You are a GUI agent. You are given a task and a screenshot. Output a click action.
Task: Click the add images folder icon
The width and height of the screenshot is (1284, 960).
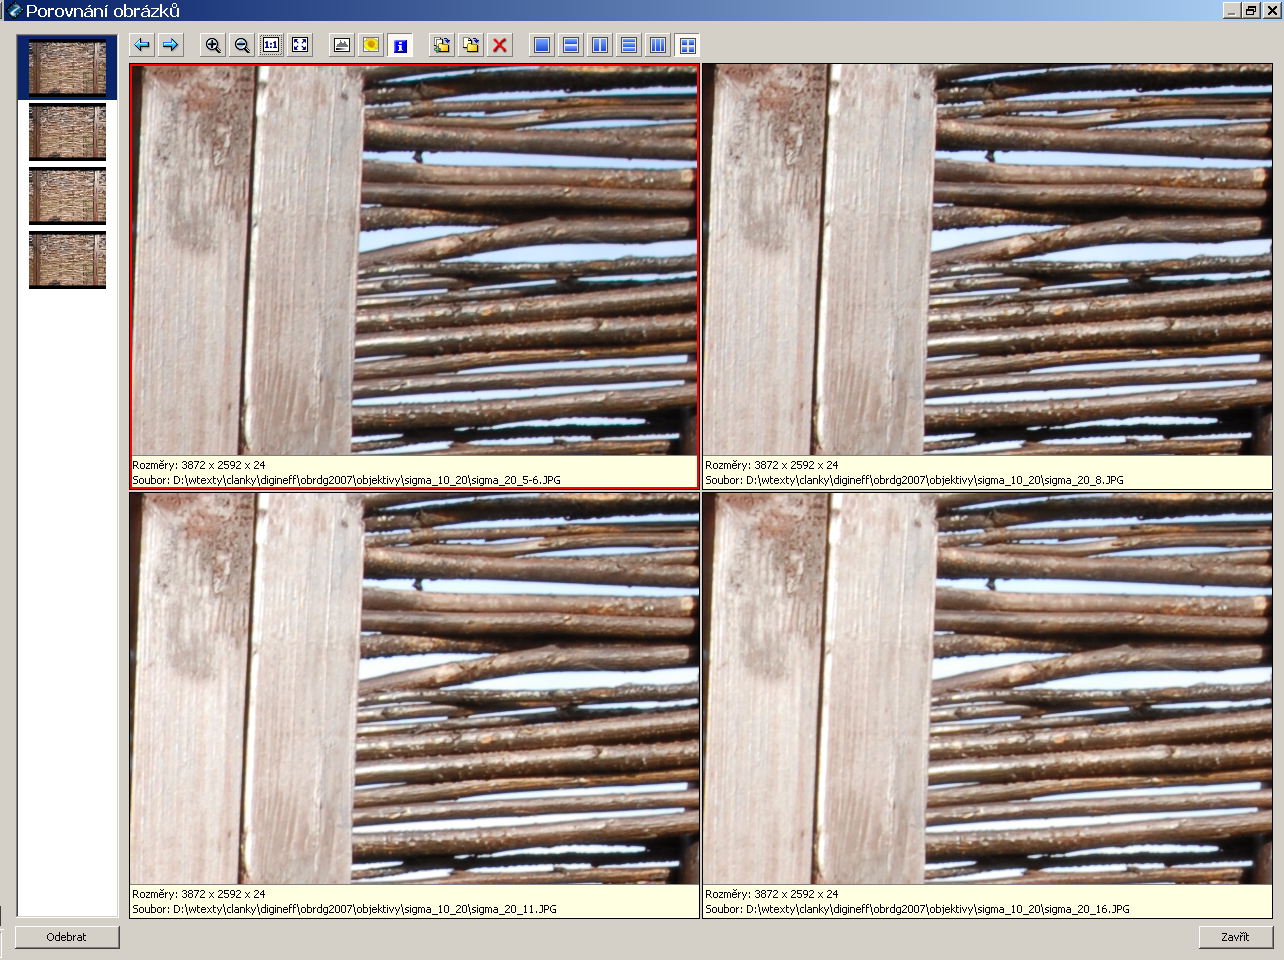click(442, 45)
